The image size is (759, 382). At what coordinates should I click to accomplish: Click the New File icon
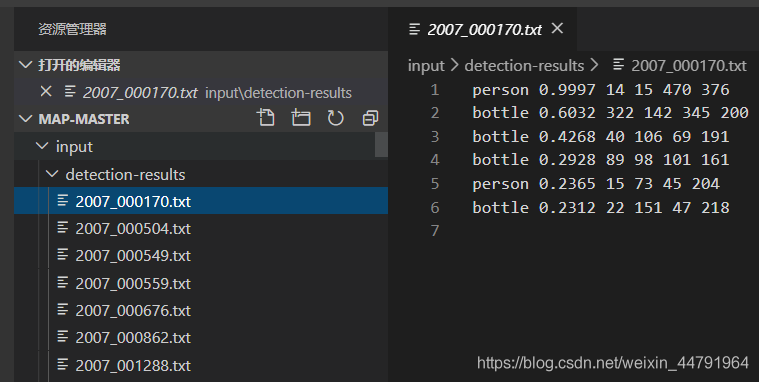(x=266, y=118)
